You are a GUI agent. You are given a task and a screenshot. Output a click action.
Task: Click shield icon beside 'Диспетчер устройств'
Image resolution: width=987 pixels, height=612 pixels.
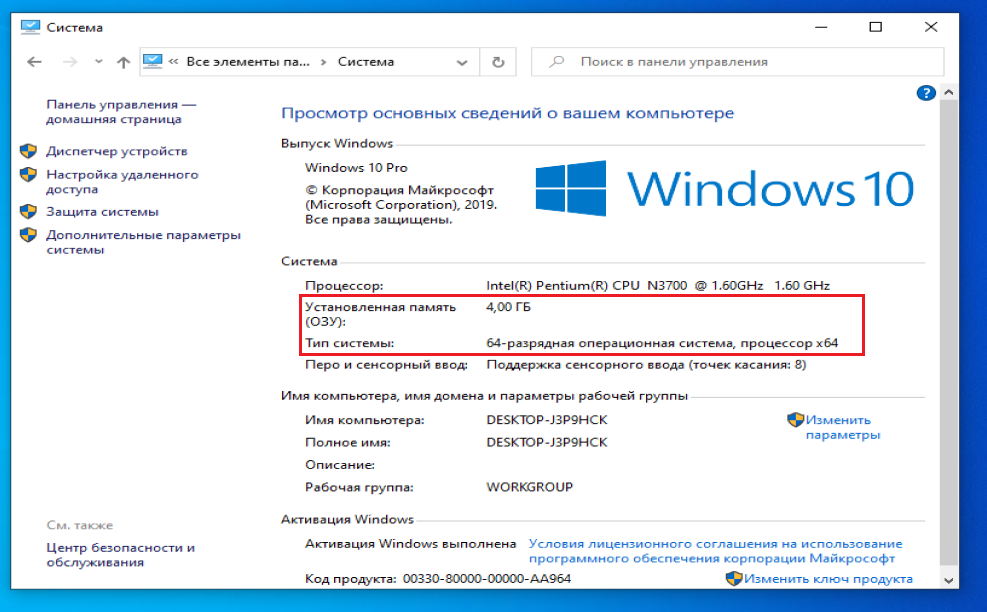click(28, 151)
